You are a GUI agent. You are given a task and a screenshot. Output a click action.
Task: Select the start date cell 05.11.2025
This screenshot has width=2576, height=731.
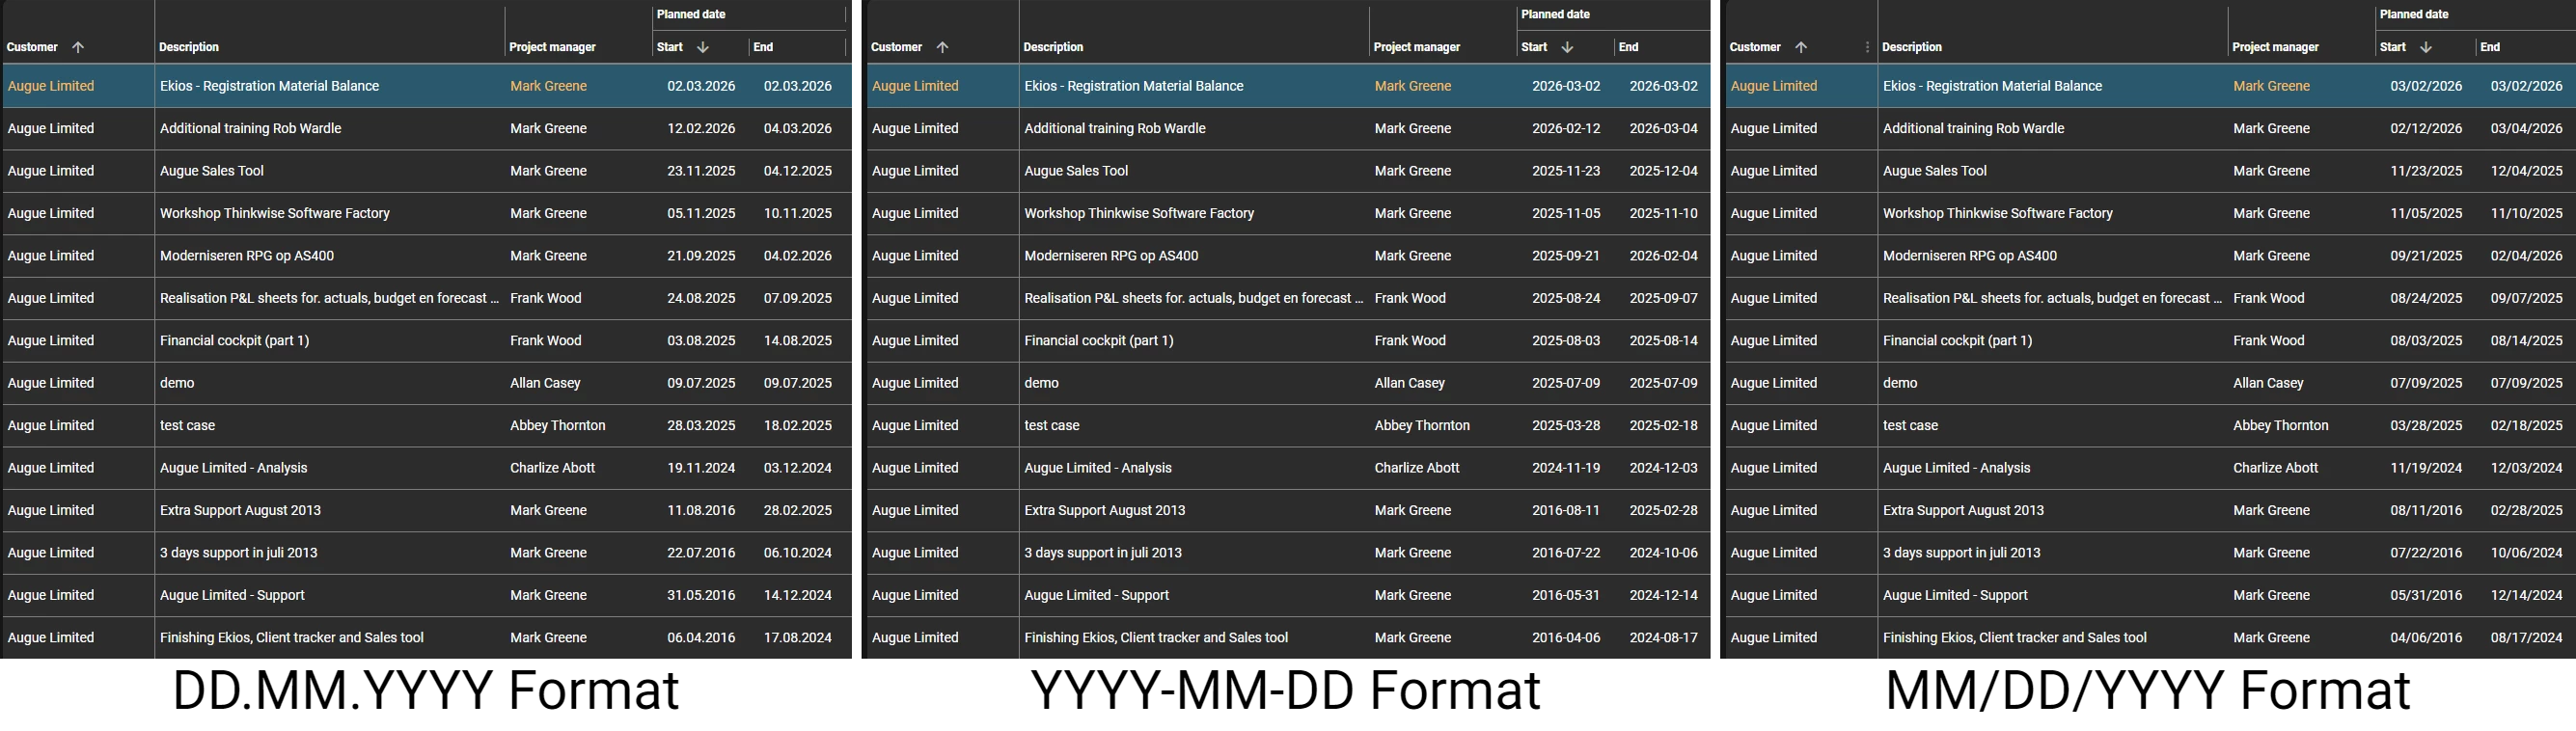(x=701, y=213)
